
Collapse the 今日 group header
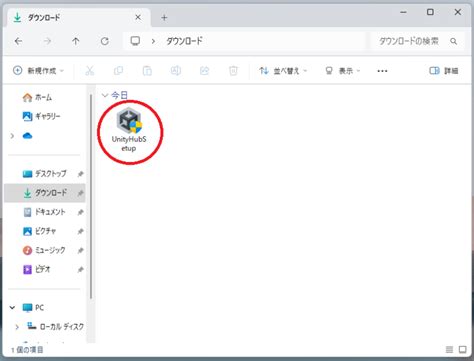point(105,95)
